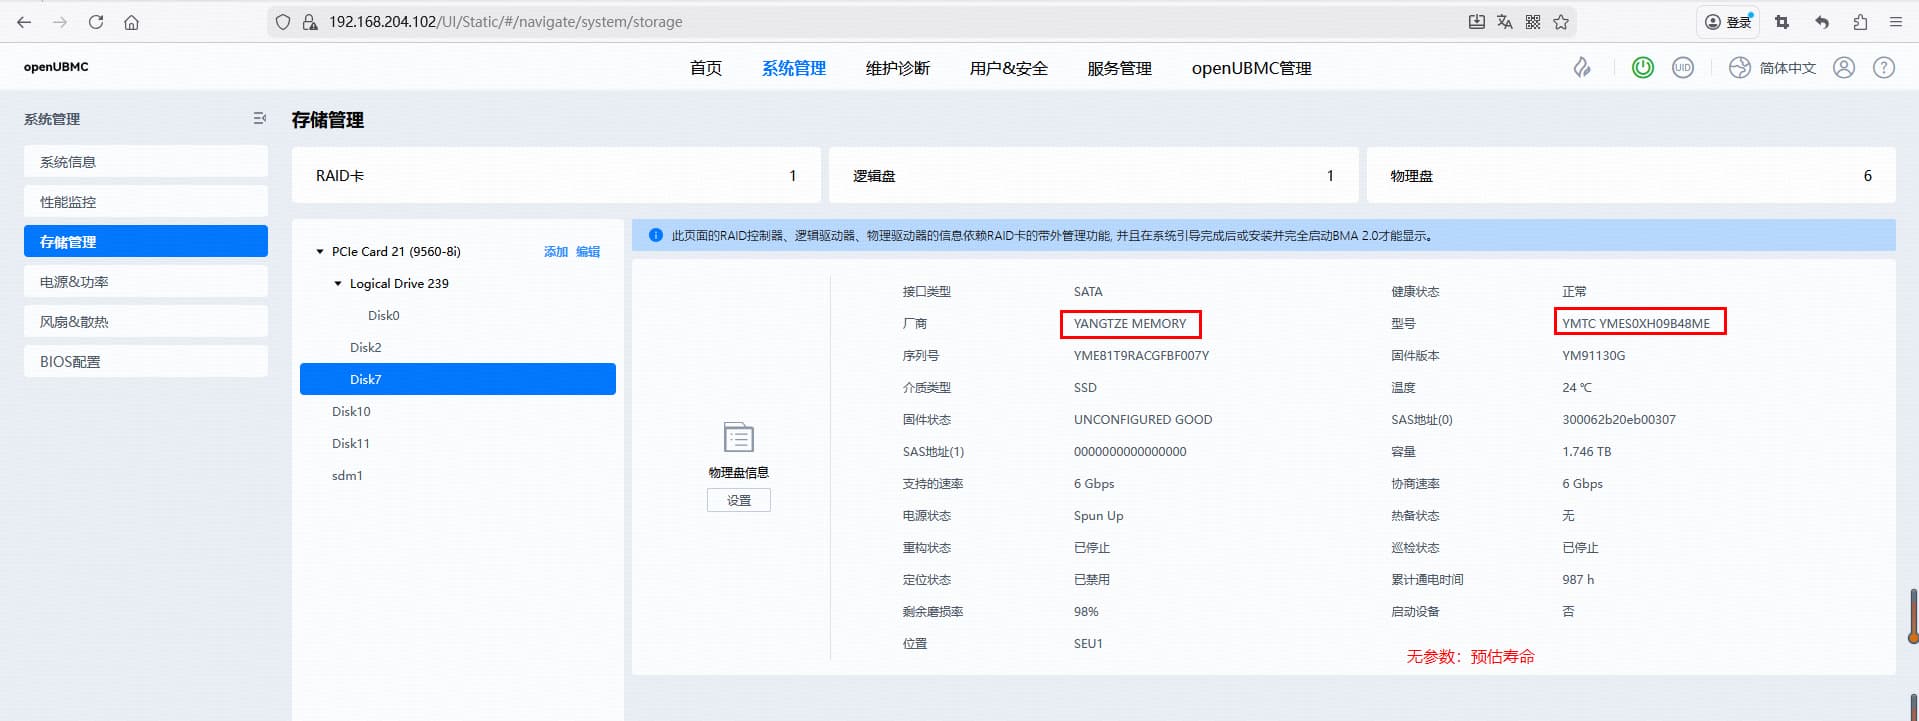Image resolution: width=1919 pixels, height=721 pixels.
Task: Click the browser translate page icon
Action: 1505,22
